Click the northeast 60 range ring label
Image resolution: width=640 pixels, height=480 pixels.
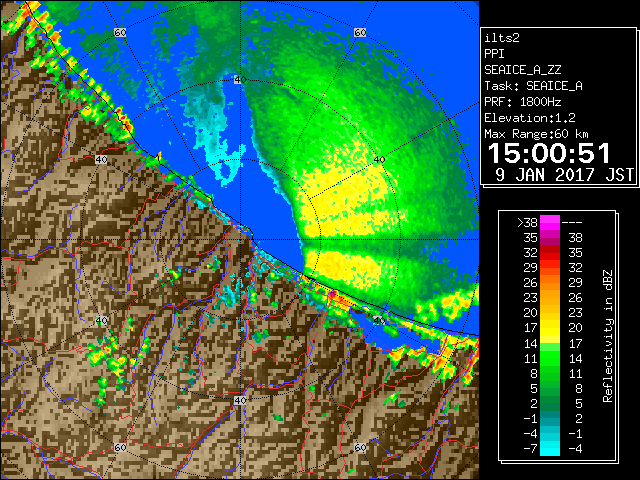click(x=360, y=32)
